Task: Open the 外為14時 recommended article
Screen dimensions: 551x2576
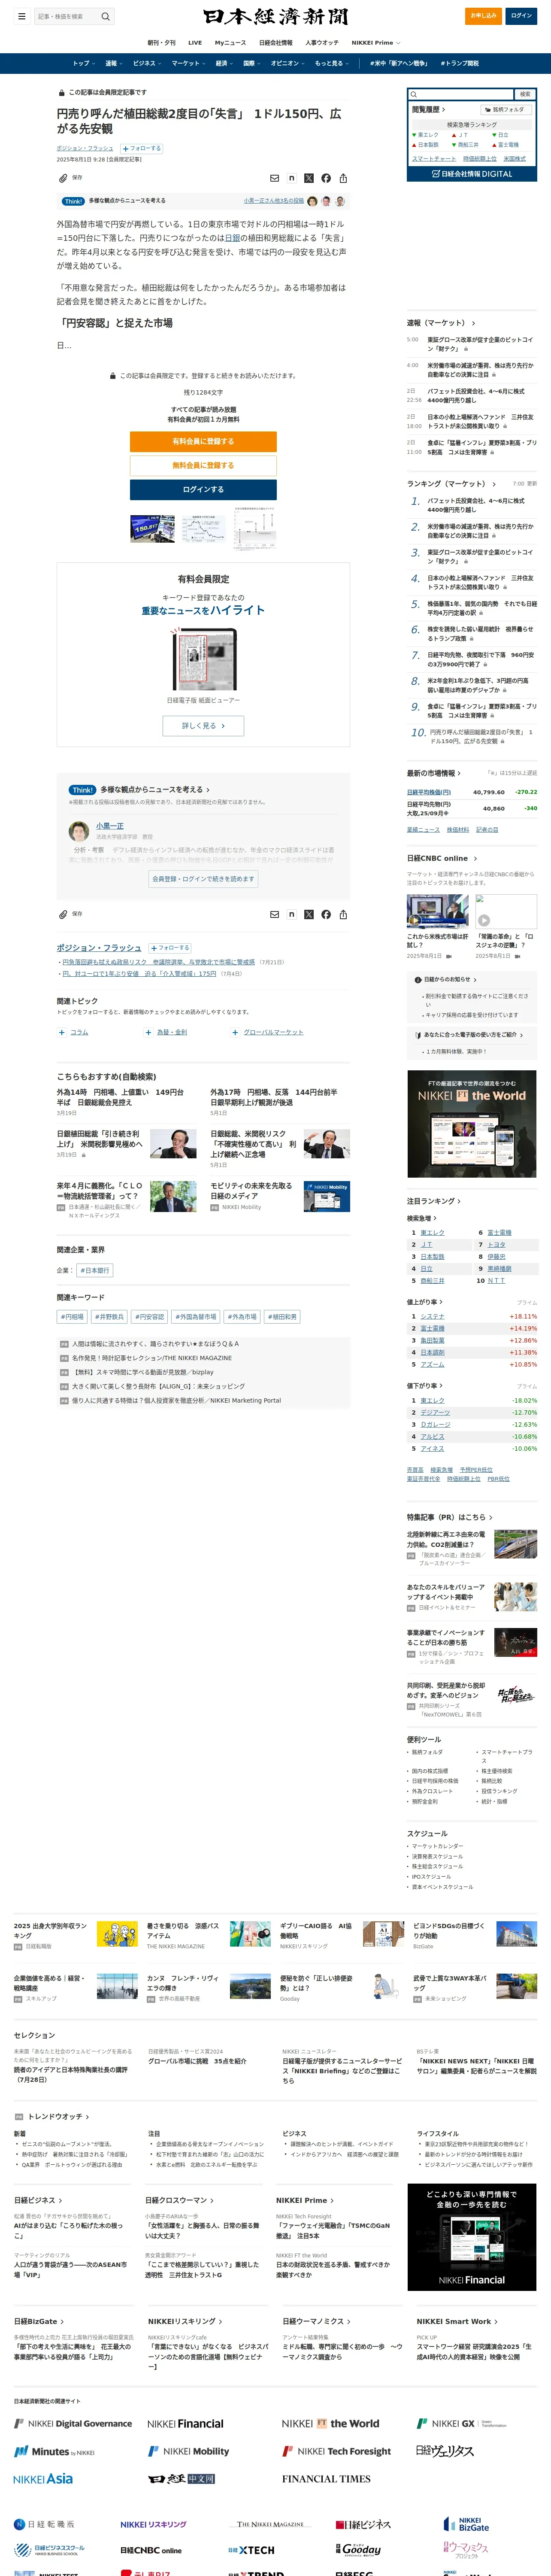Action: 120,1096
